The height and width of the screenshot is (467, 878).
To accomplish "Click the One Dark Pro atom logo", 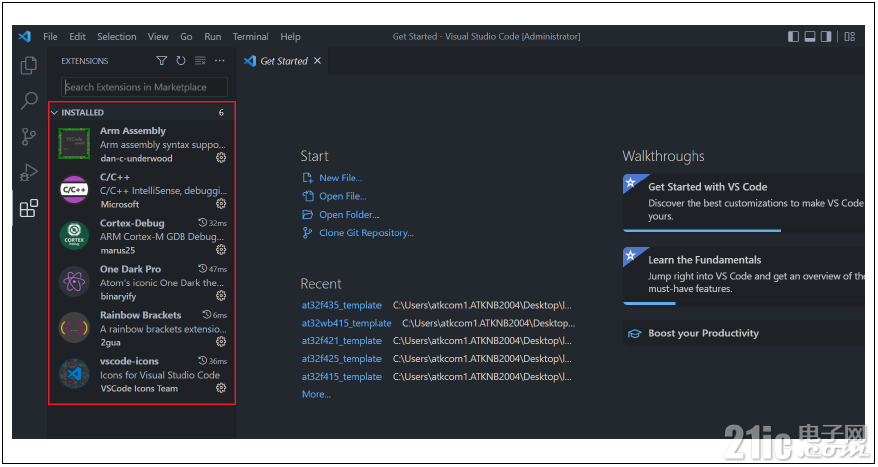I will (x=74, y=282).
